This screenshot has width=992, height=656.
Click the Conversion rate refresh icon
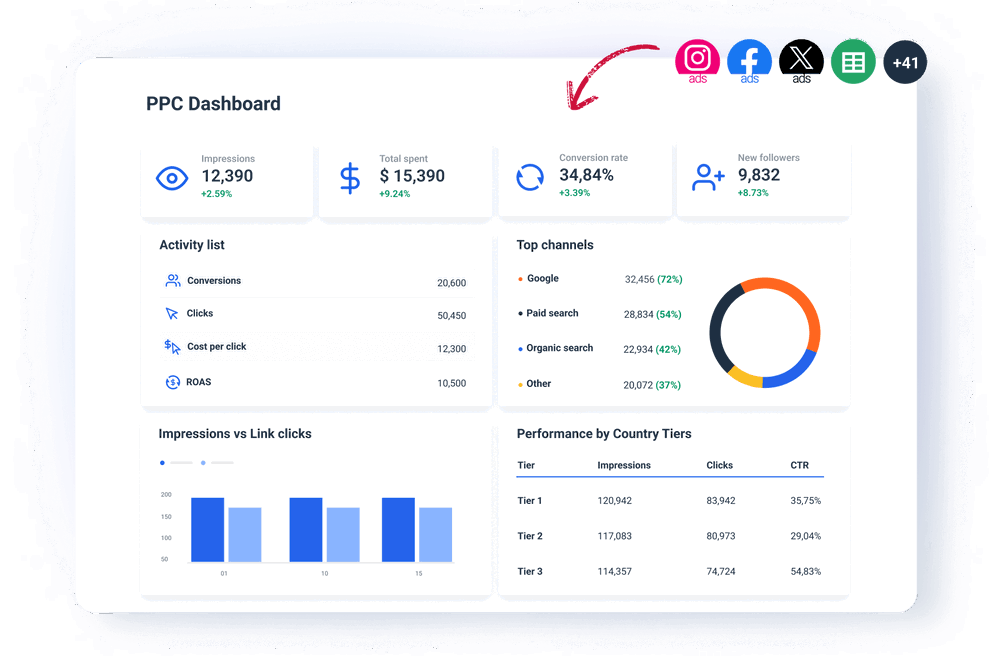click(529, 177)
